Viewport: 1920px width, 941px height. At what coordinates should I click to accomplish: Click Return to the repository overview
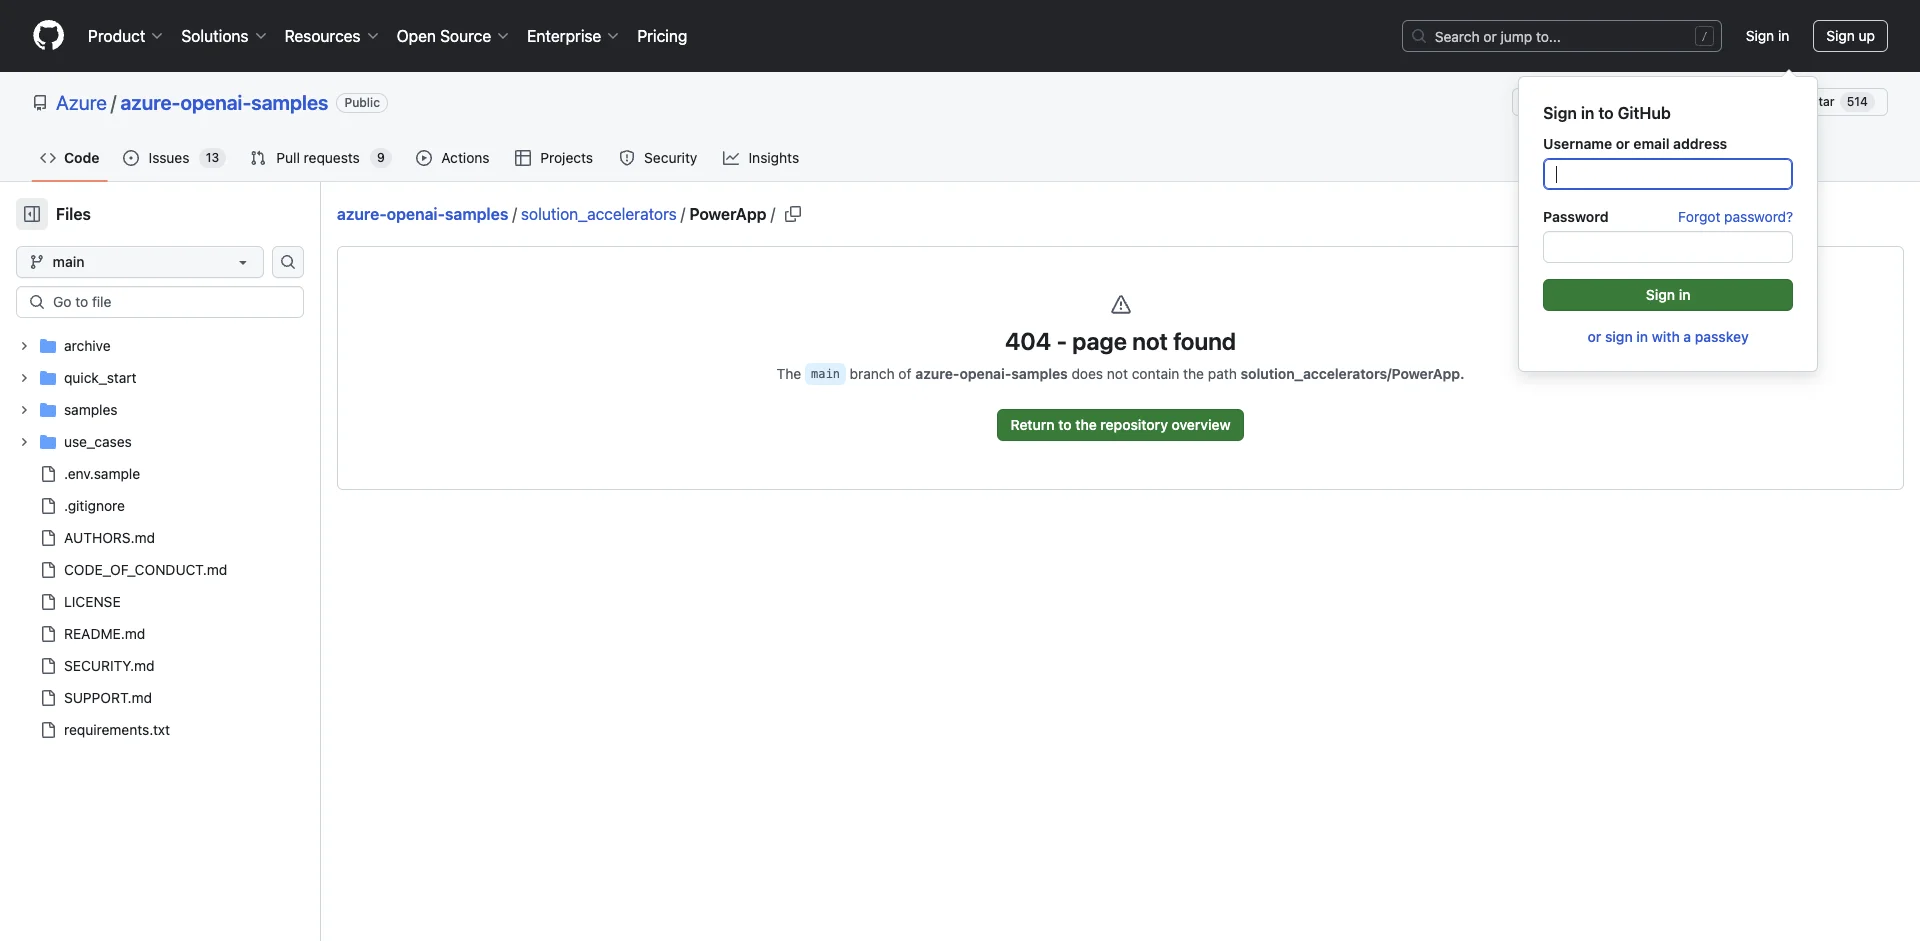[x=1120, y=425]
